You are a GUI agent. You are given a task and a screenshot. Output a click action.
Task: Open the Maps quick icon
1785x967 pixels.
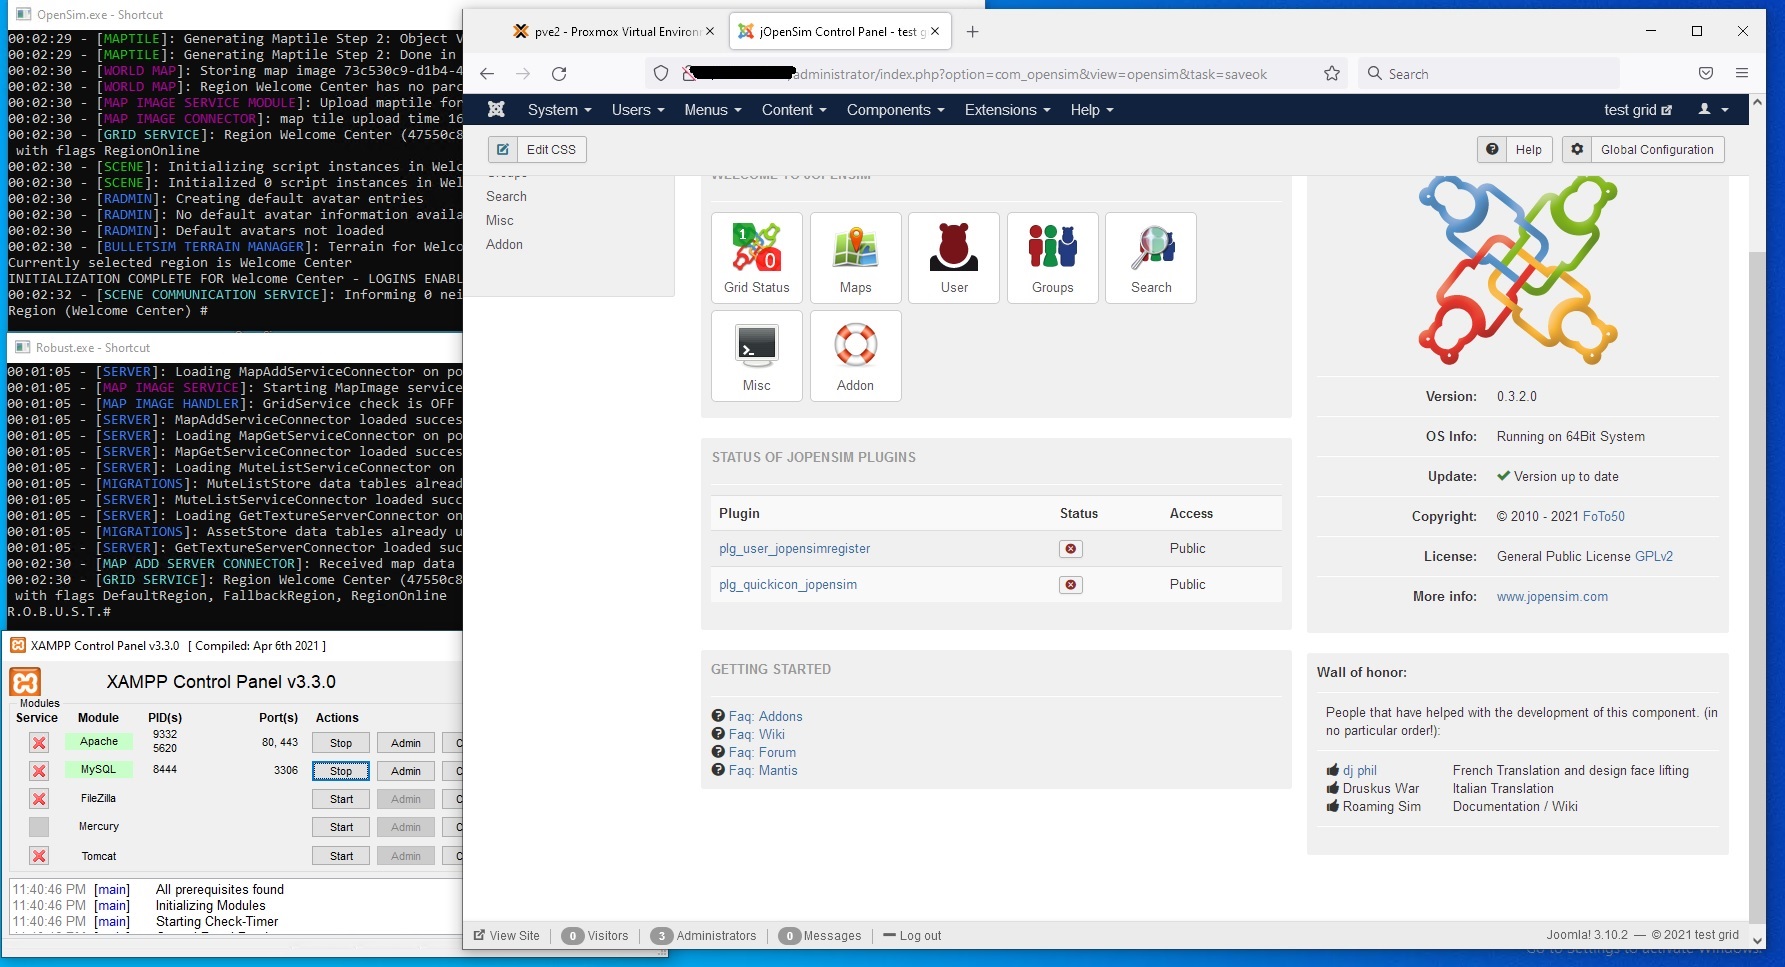[855, 258]
